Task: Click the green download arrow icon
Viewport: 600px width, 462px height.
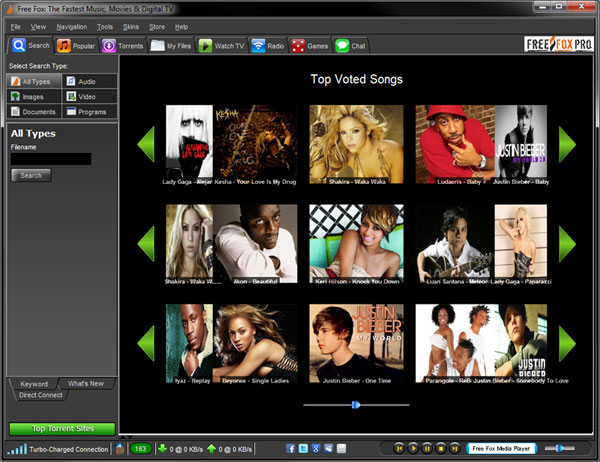Action: point(162,449)
